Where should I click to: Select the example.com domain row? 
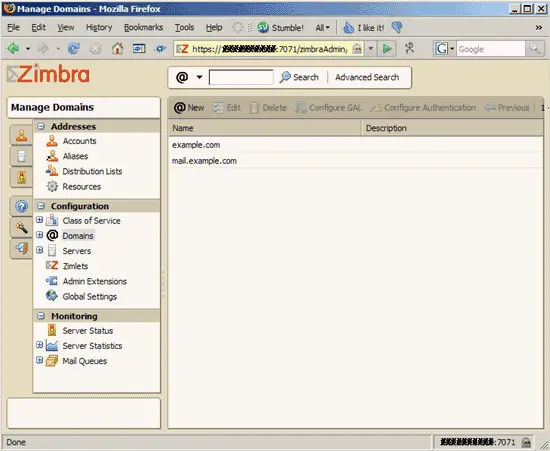coord(355,145)
